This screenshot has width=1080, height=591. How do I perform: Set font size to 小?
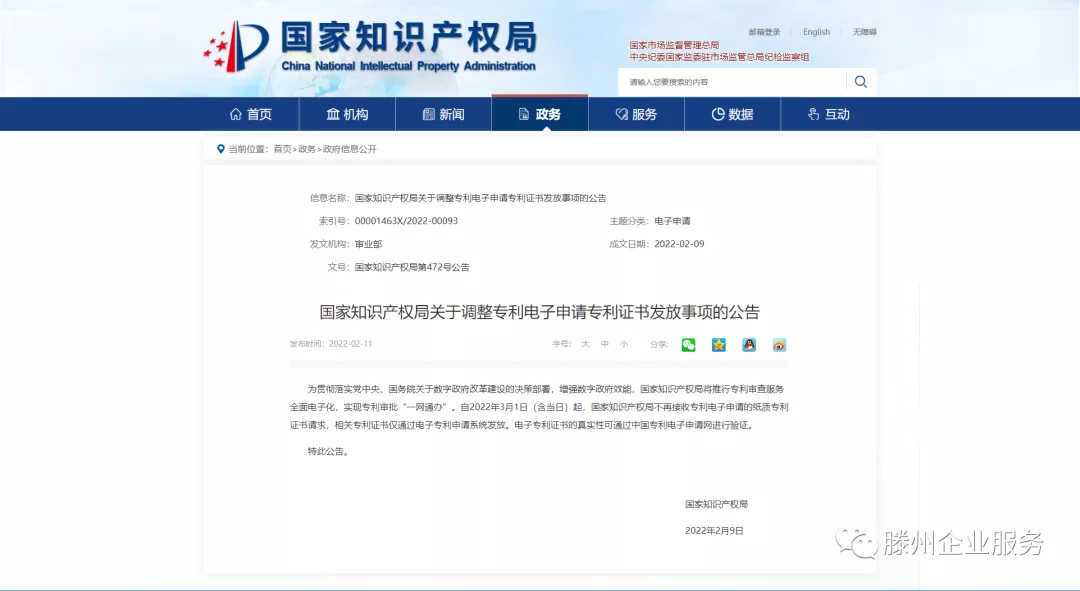pos(624,344)
